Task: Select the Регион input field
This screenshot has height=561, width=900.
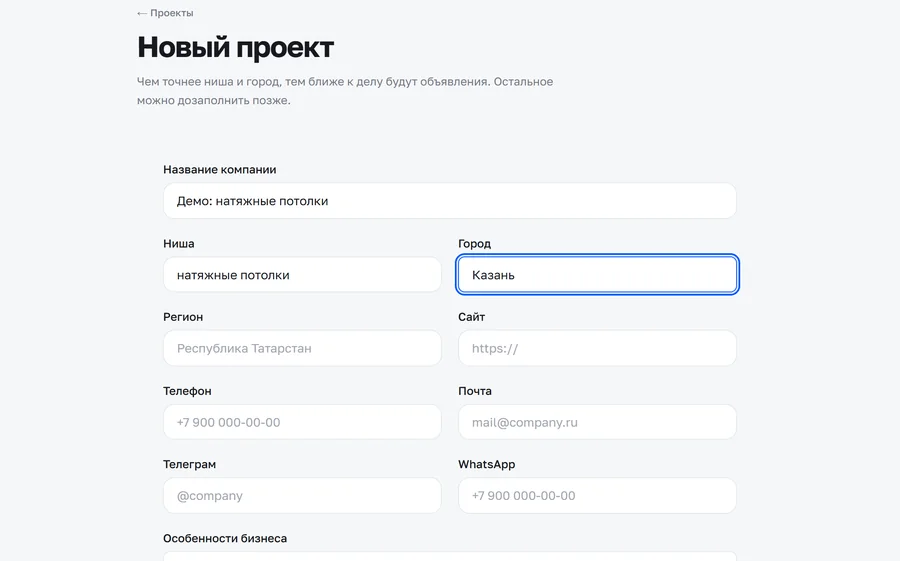Action: (302, 348)
